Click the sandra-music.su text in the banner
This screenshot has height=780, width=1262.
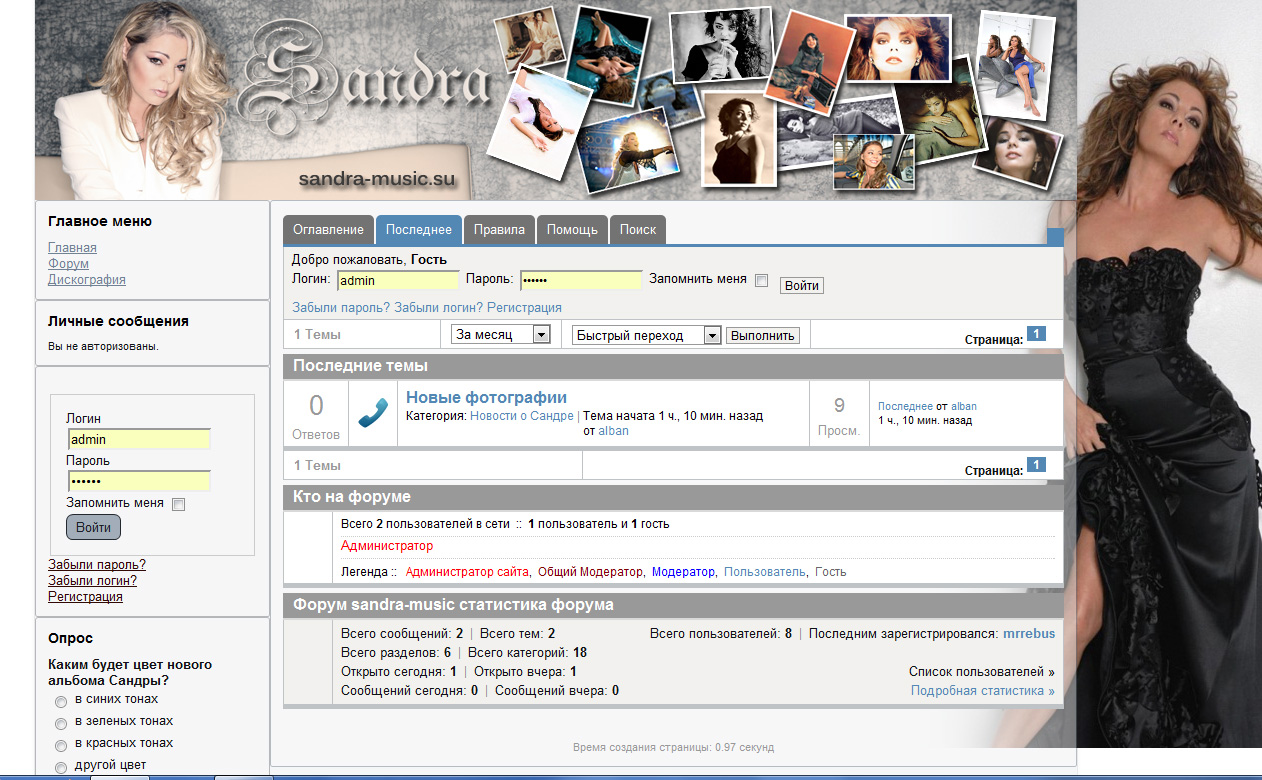377,180
